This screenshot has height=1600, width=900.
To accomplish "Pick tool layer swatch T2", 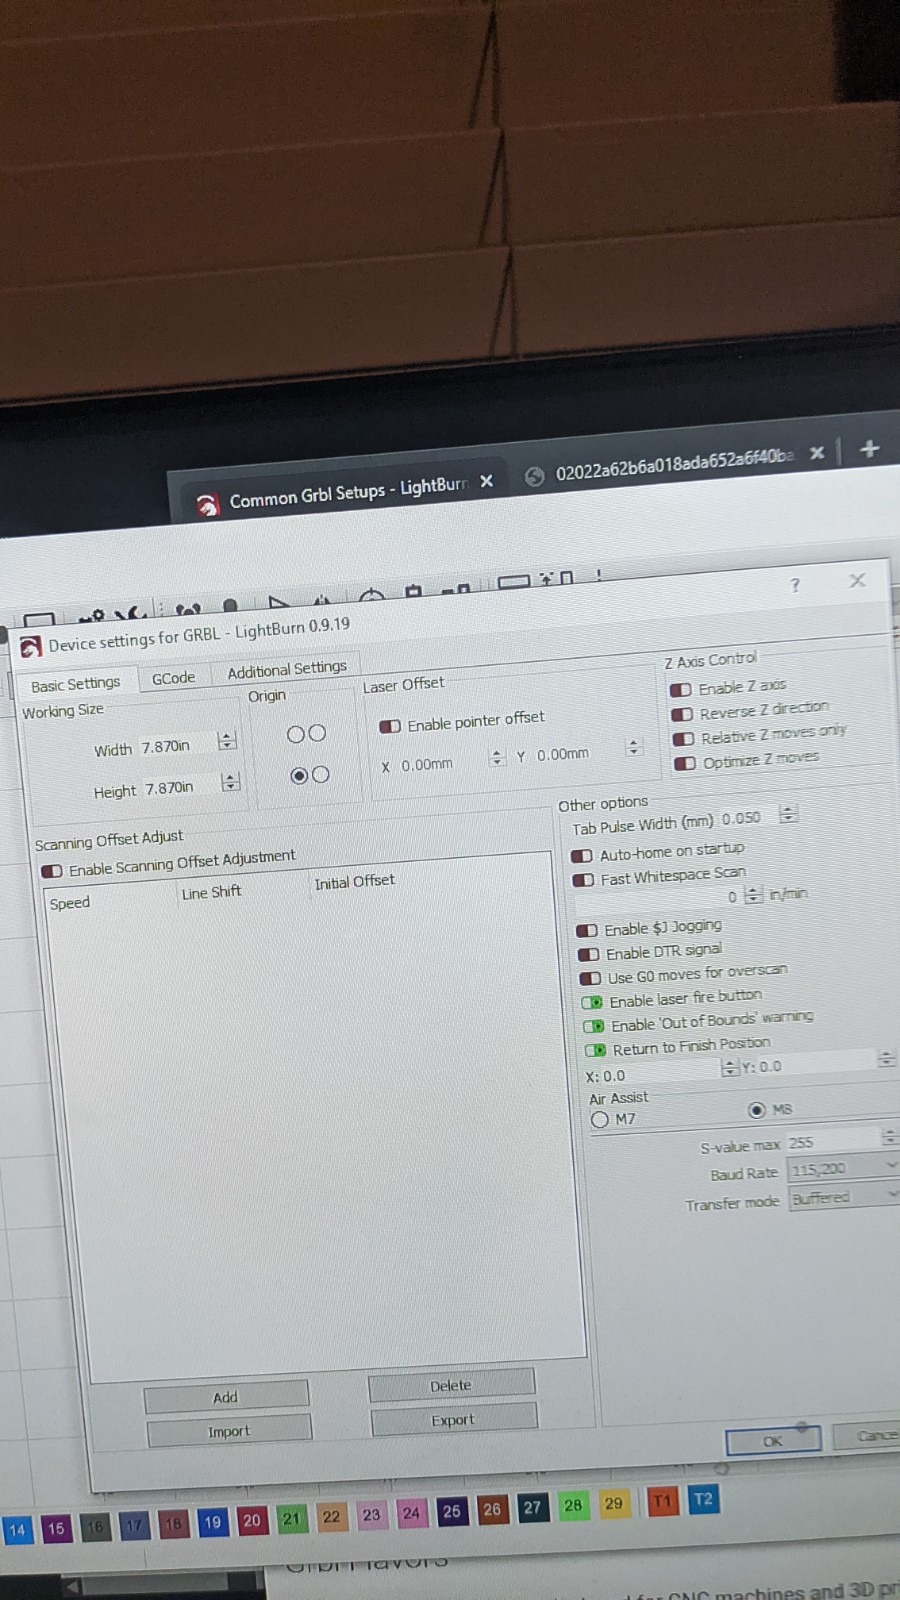I will coord(703,1499).
